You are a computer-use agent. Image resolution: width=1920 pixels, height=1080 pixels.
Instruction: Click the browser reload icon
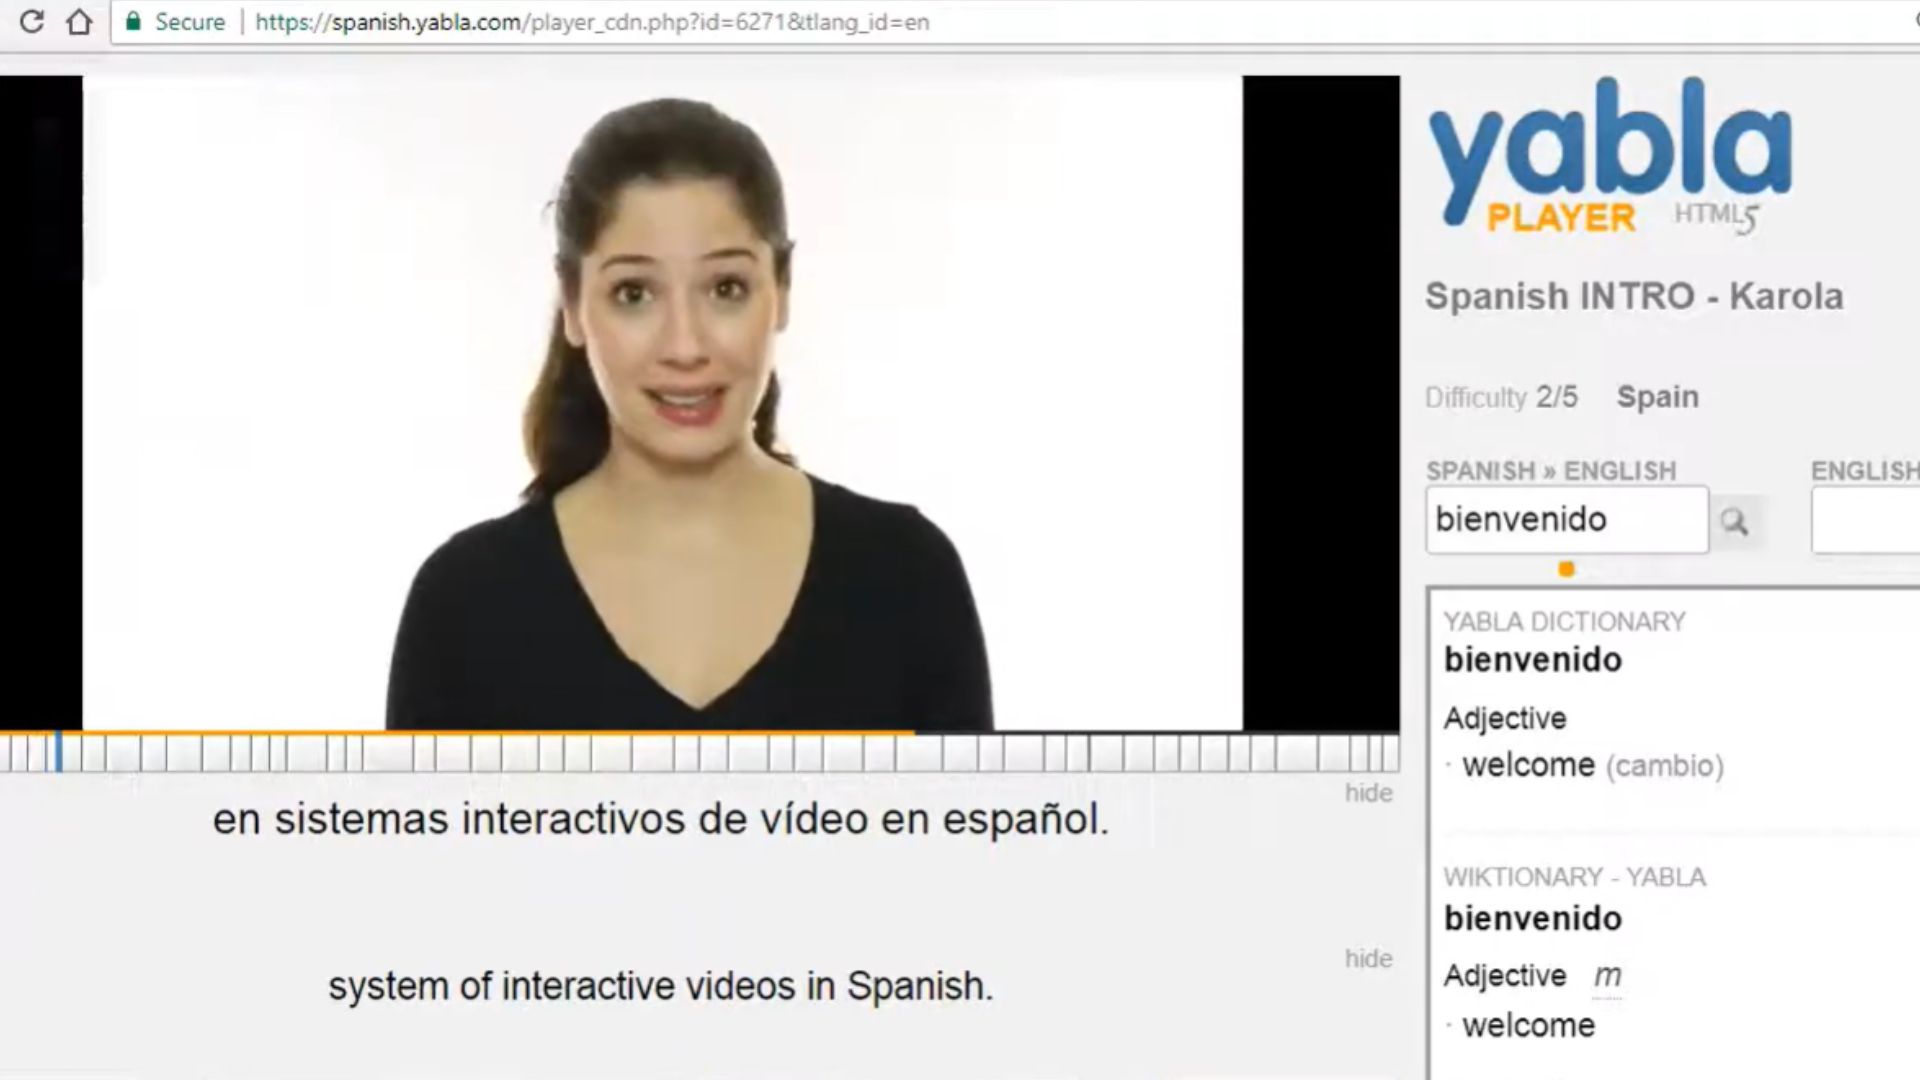pyautogui.click(x=32, y=22)
